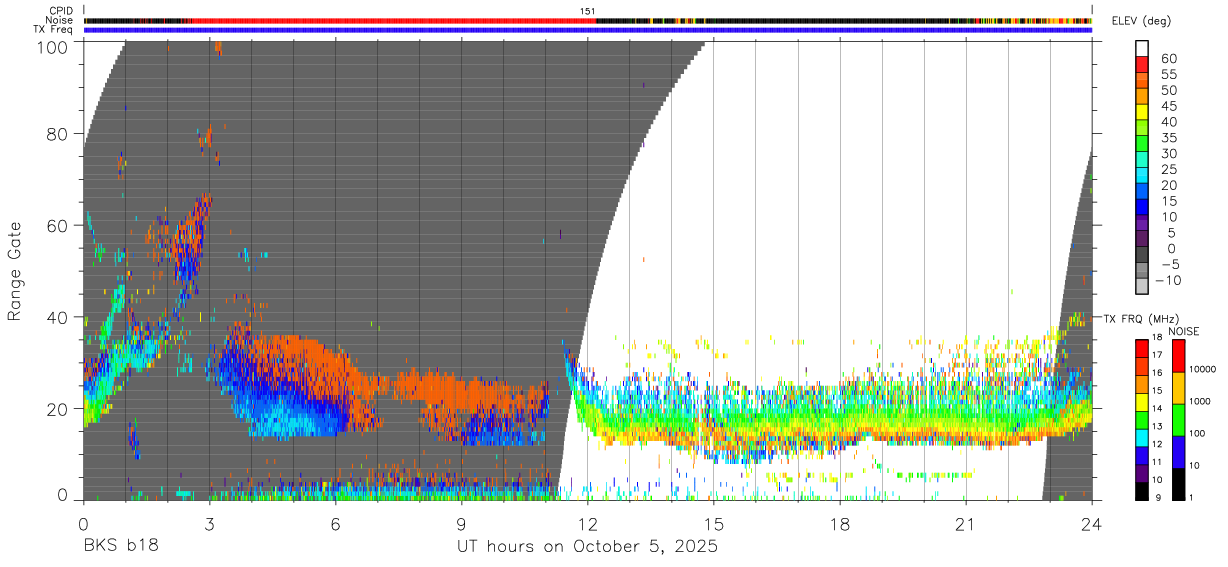Viewport: 1228px width, 567px height.
Task: Click ELEV colorbar label 55
Action: pos(1167,74)
